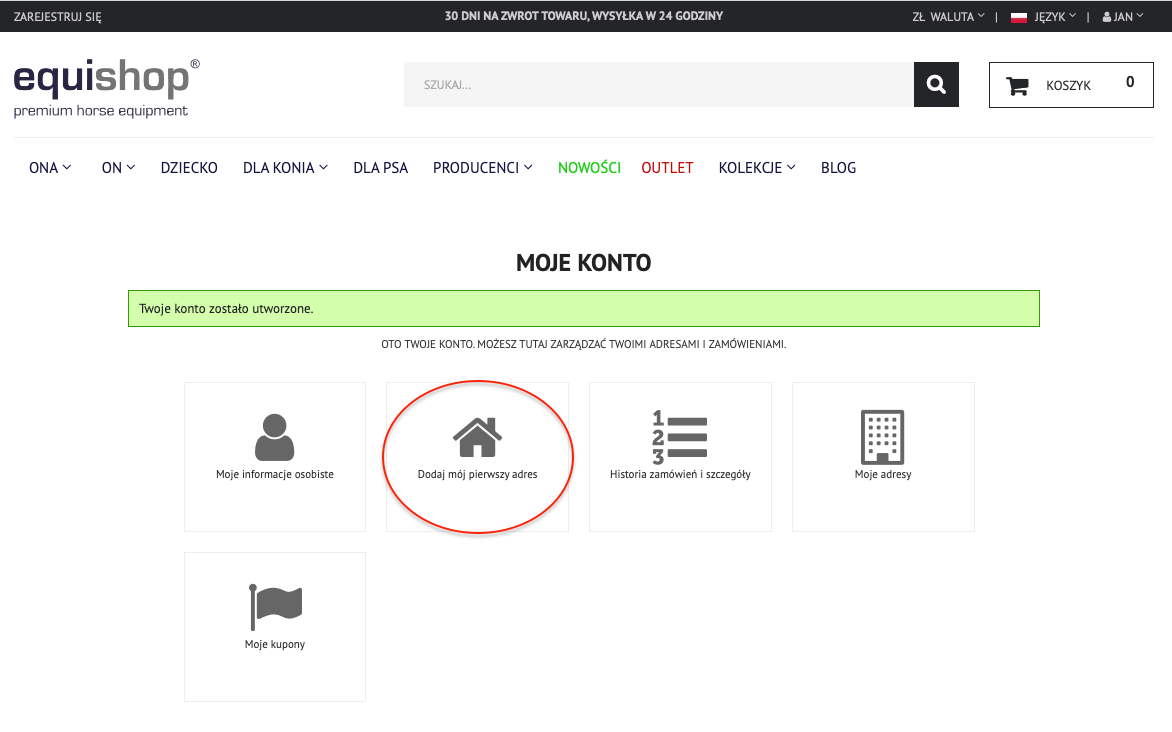Expand the Jan user account menu
The height and width of the screenshot is (732, 1172).
[x=1123, y=17]
